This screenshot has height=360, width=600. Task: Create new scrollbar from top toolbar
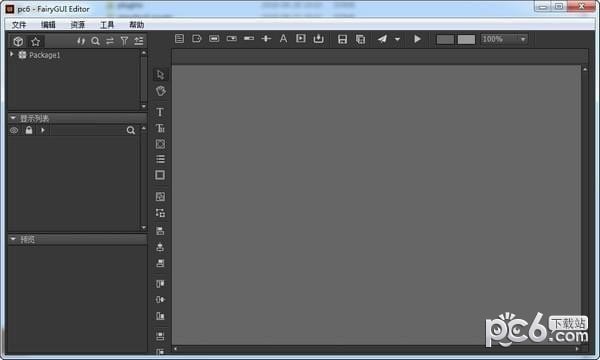pyautogui.click(x=266, y=39)
